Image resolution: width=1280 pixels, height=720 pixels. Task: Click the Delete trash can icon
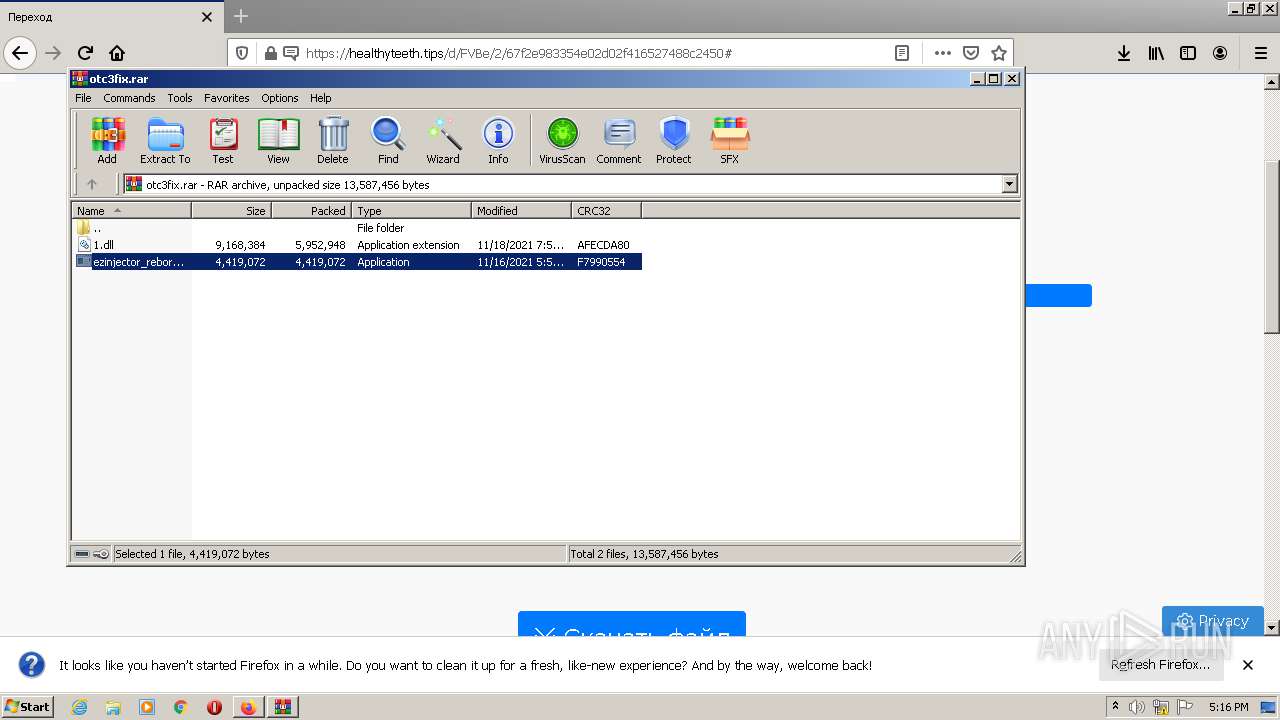[333, 140]
